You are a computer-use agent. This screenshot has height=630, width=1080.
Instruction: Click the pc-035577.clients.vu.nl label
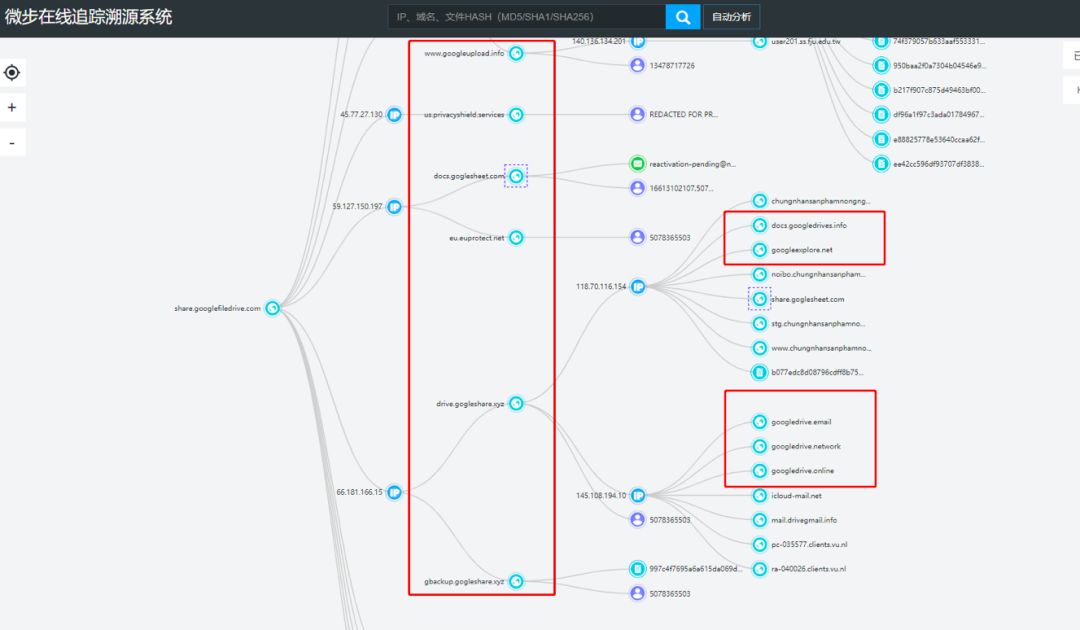pos(809,545)
